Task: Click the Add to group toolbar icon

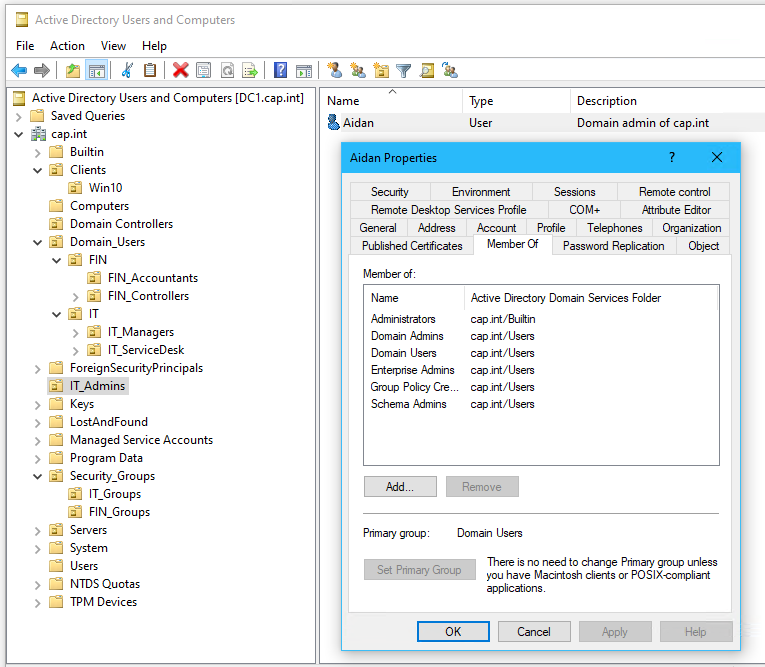Action: click(450, 71)
